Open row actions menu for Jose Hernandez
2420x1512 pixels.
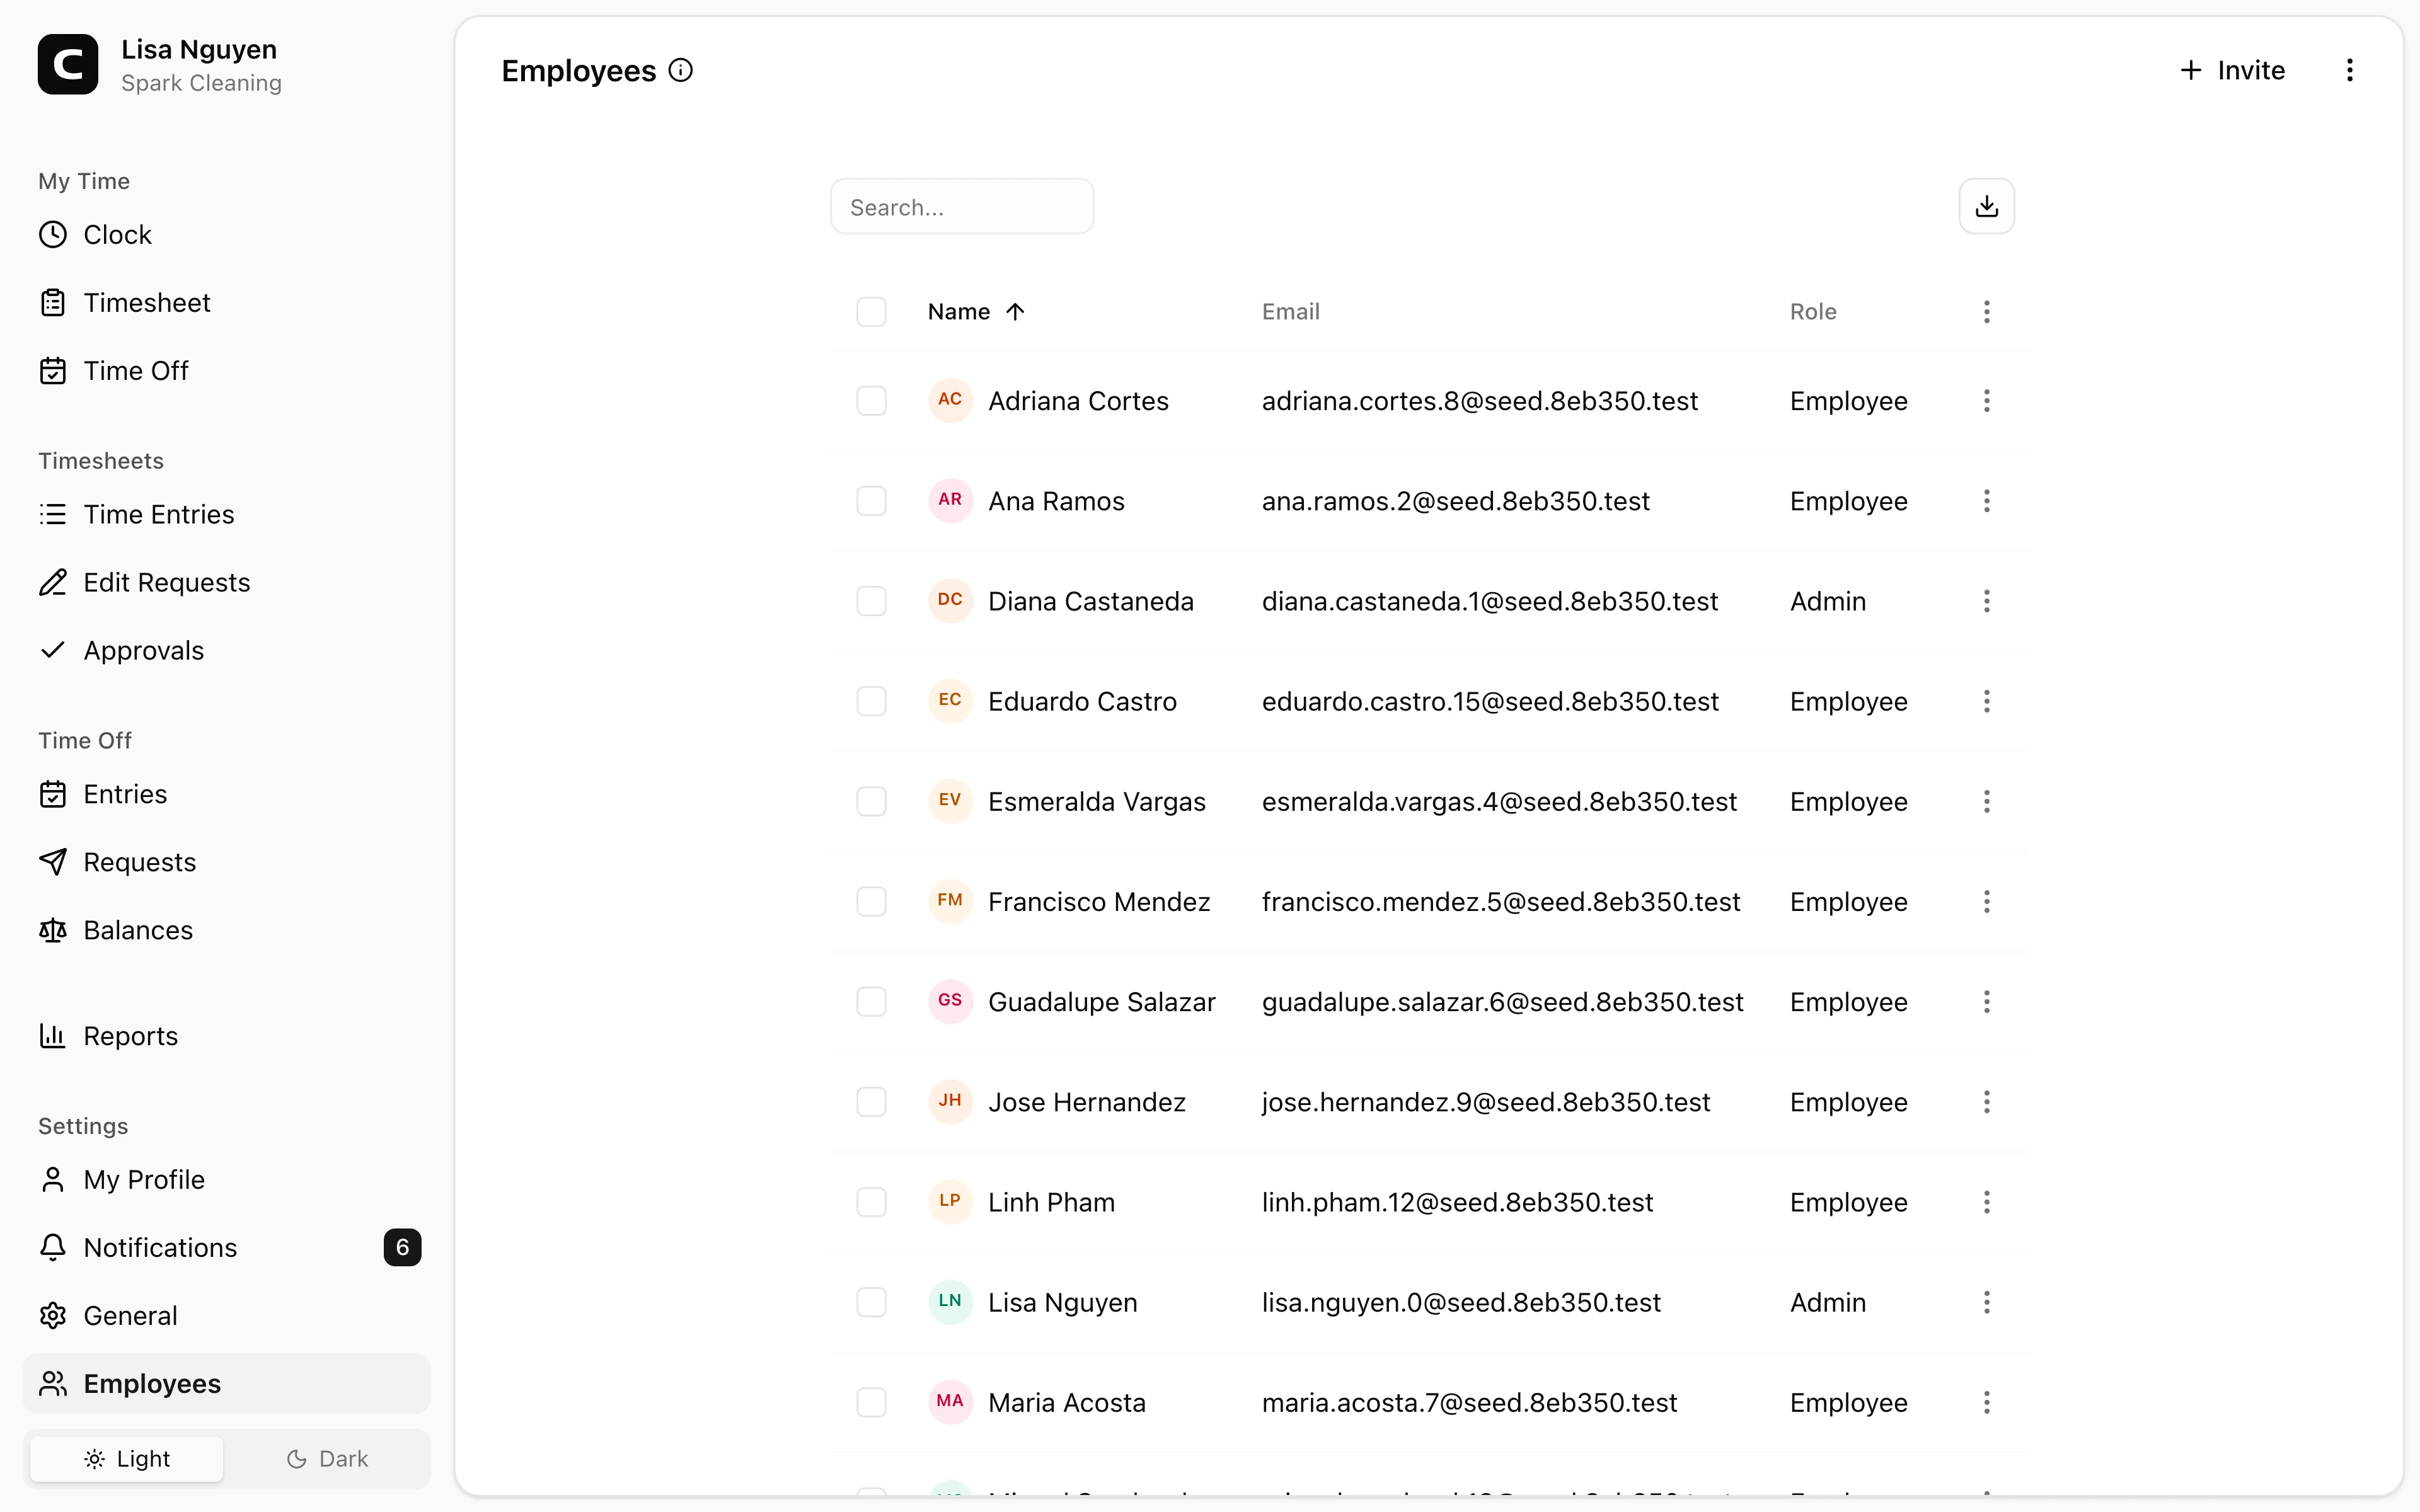pyautogui.click(x=1986, y=1102)
